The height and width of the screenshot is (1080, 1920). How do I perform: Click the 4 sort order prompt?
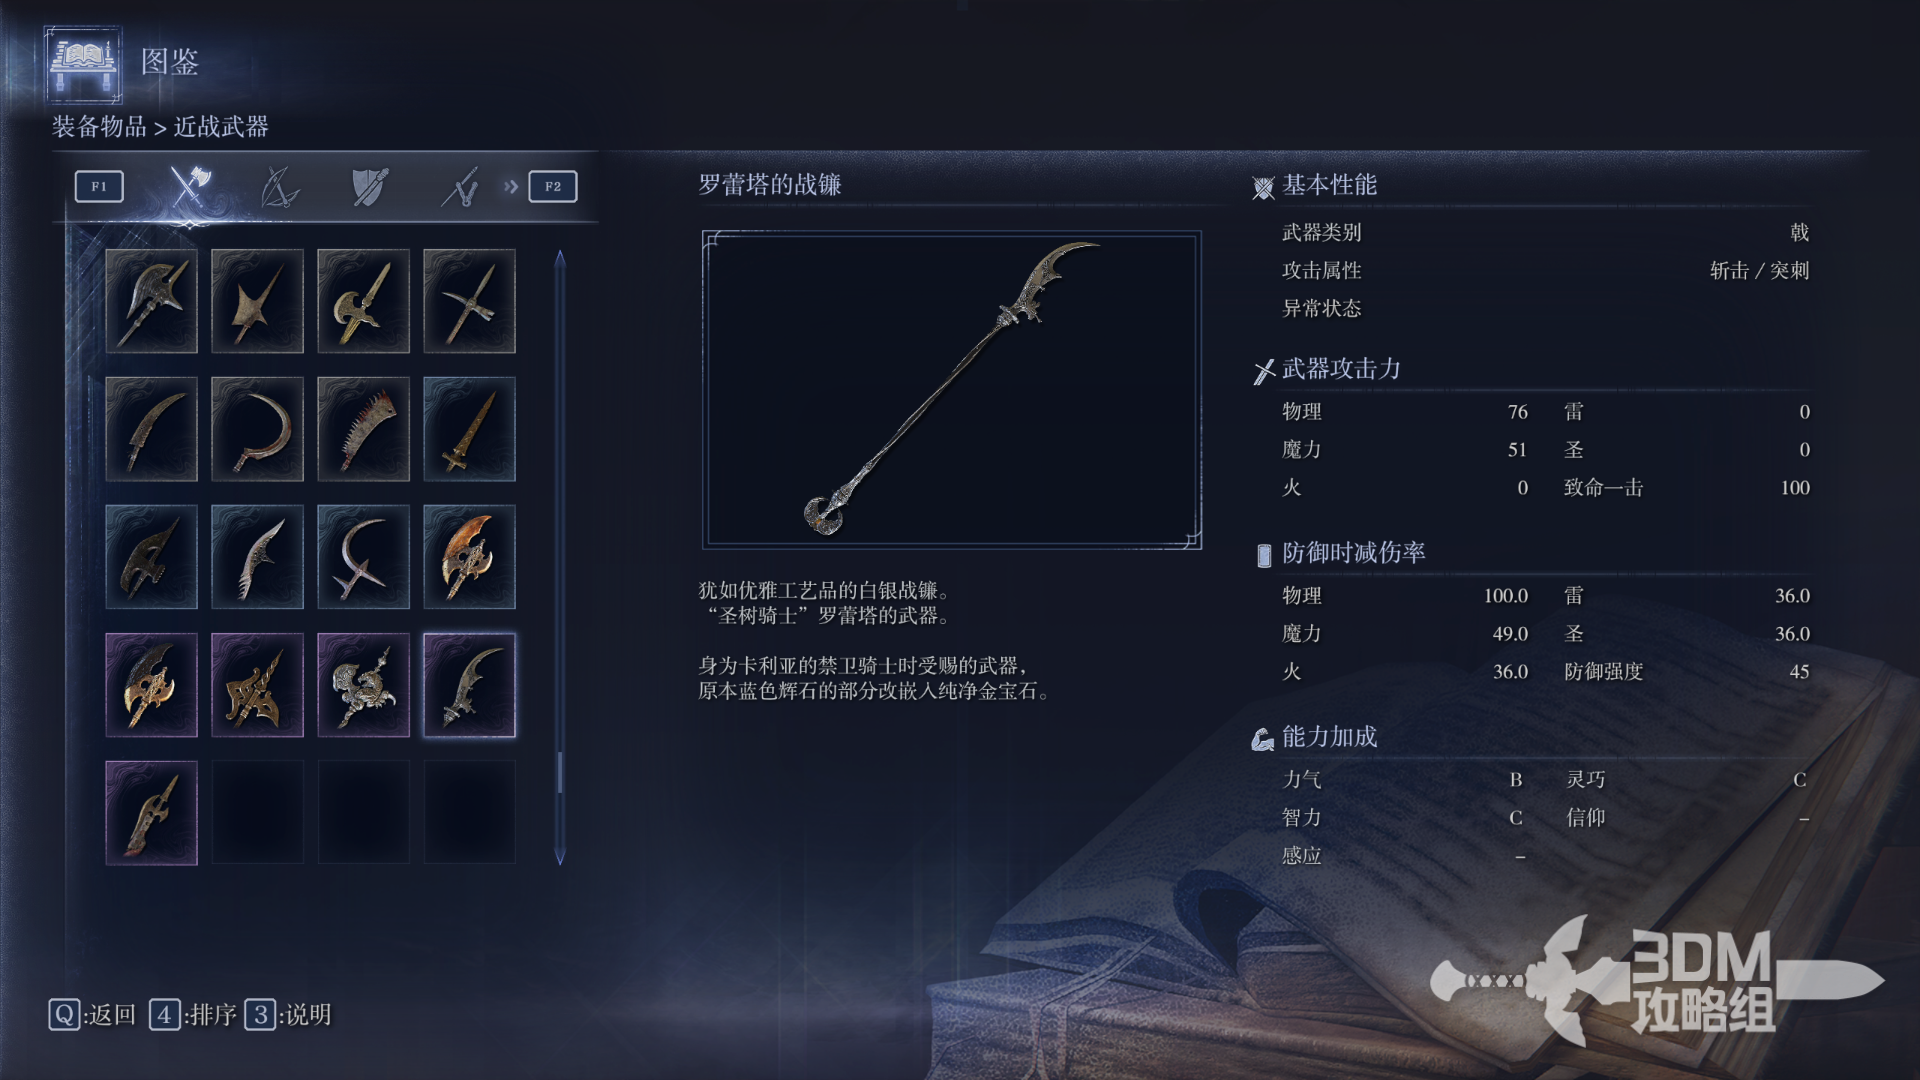coord(193,1015)
